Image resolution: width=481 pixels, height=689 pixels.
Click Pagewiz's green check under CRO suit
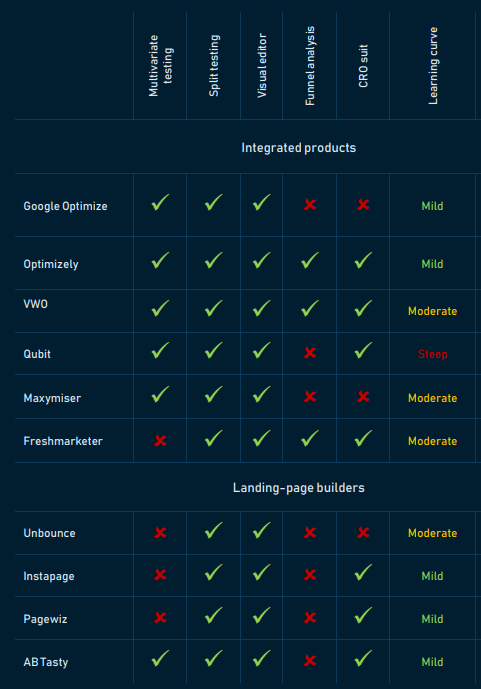click(x=363, y=615)
